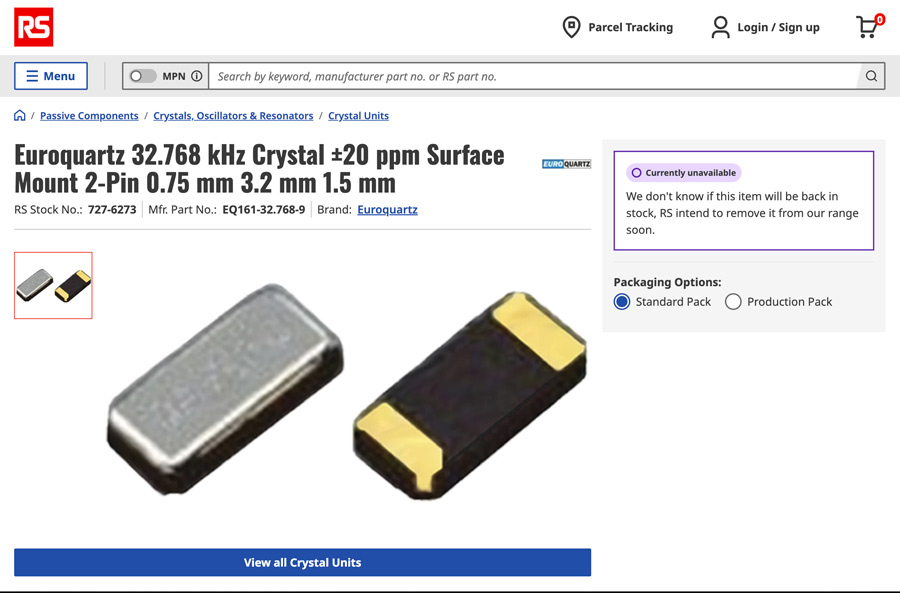
Task: Click the Euroquartz brand logo
Action: pos(566,164)
